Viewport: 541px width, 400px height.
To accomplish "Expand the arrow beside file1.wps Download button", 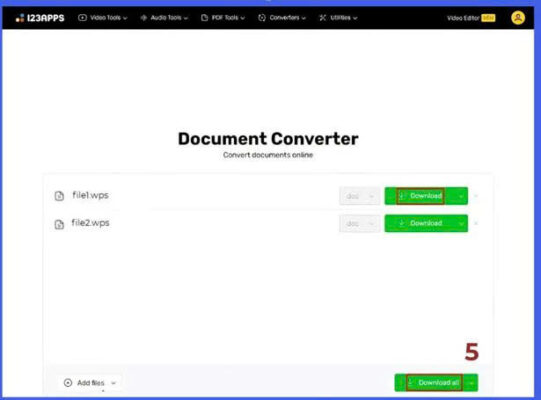I will click(x=461, y=196).
